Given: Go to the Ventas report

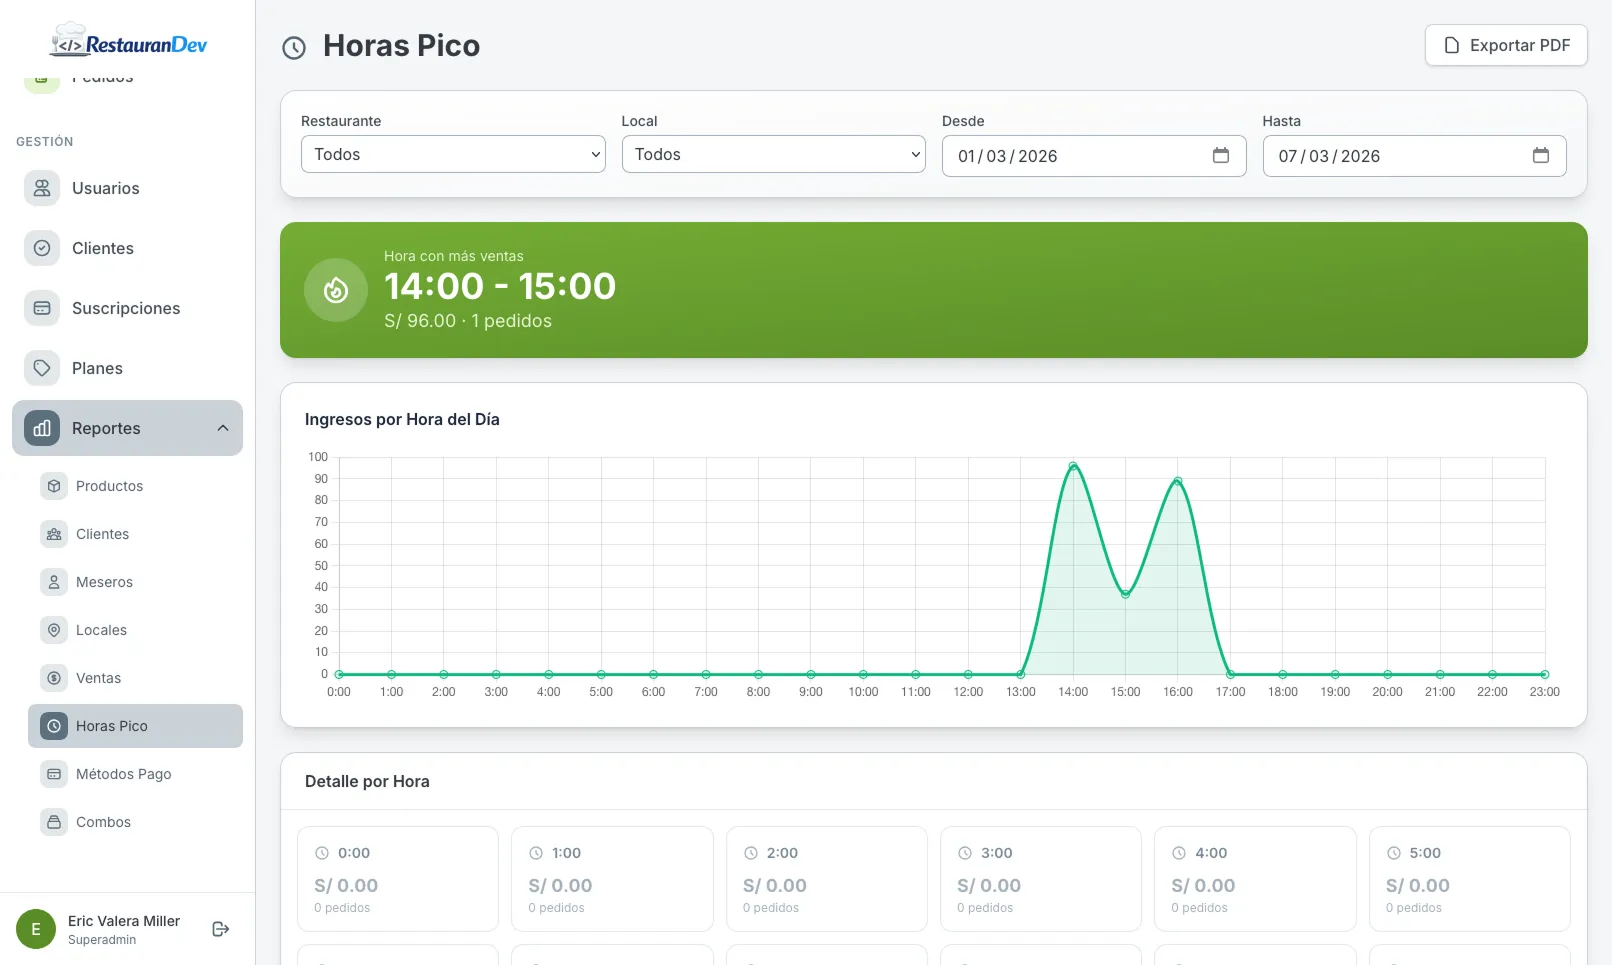Looking at the screenshot, I should pos(98,678).
